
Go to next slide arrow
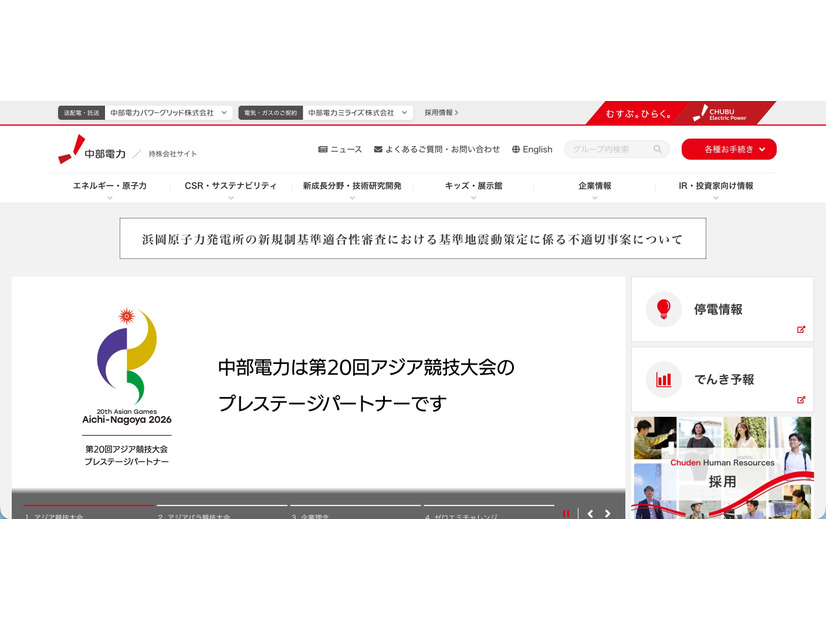click(607, 513)
